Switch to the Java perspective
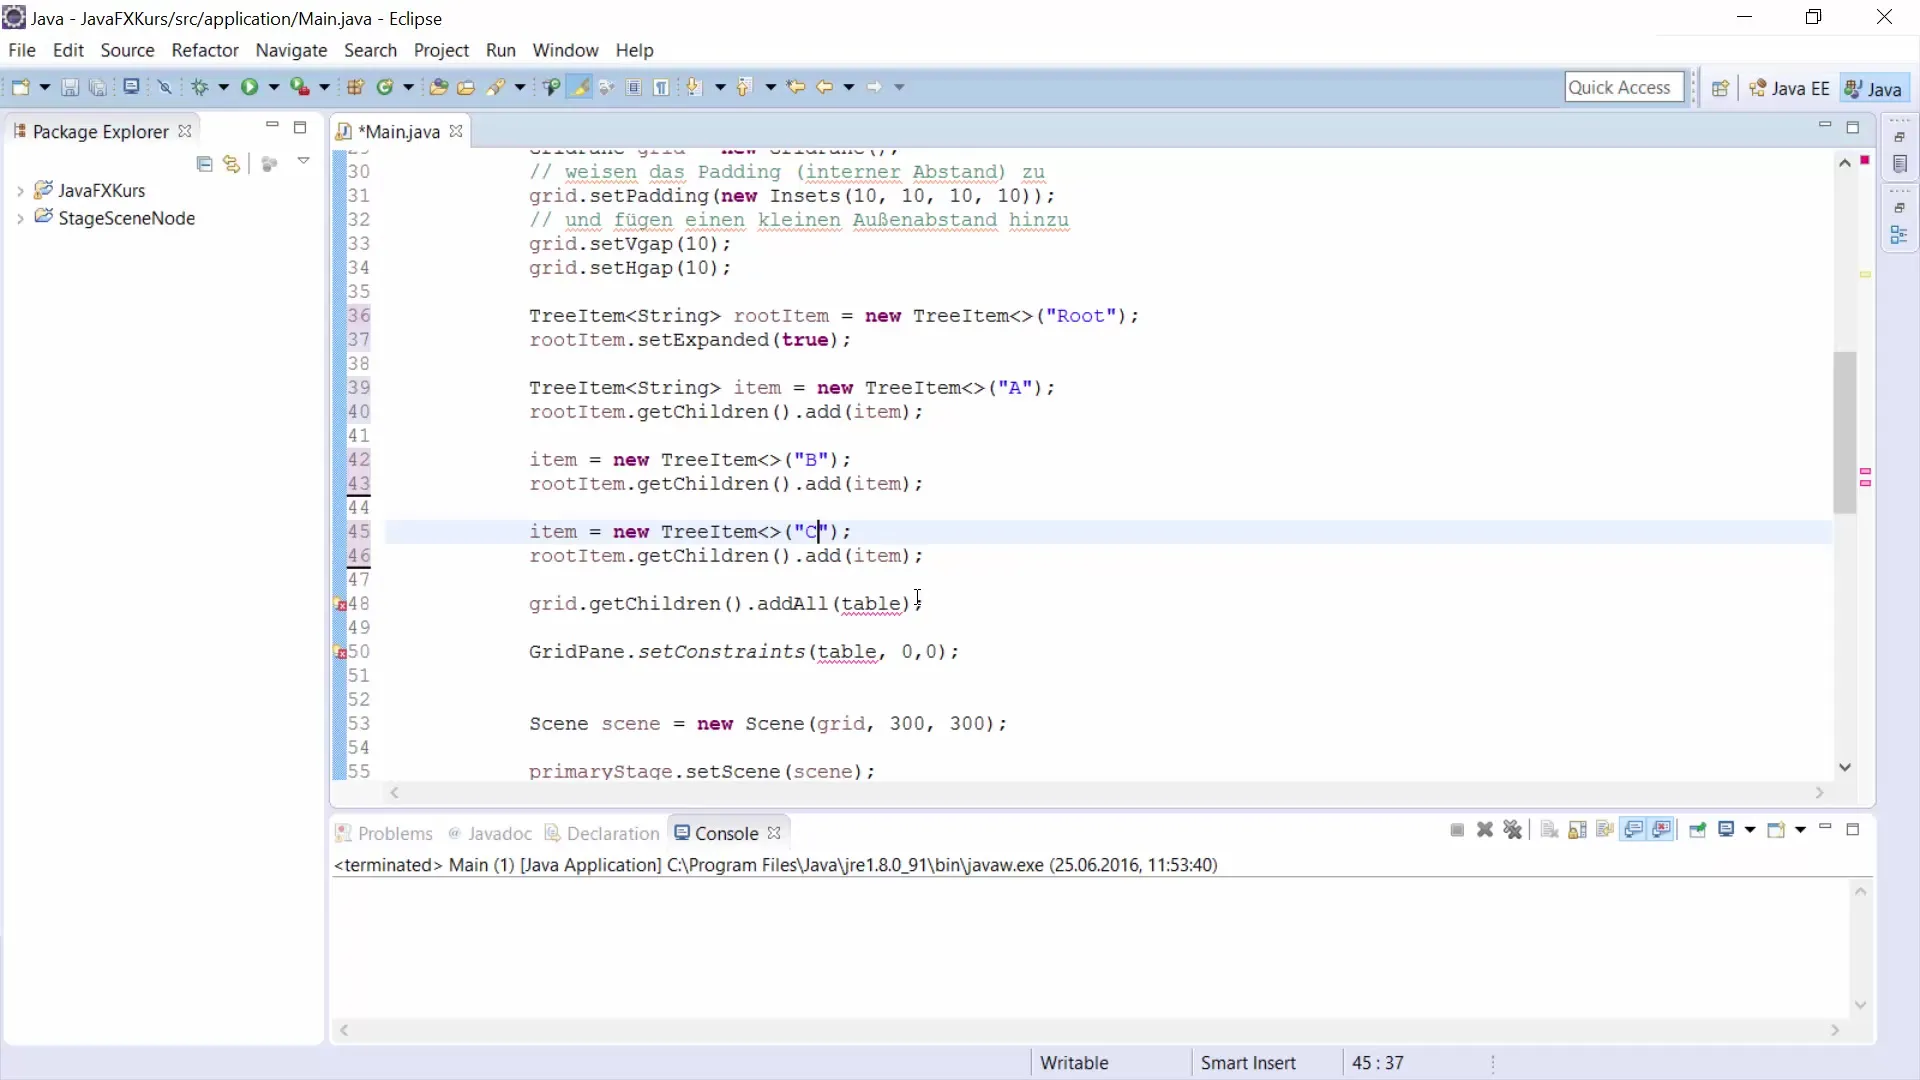1920x1080 pixels. [1874, 88]
